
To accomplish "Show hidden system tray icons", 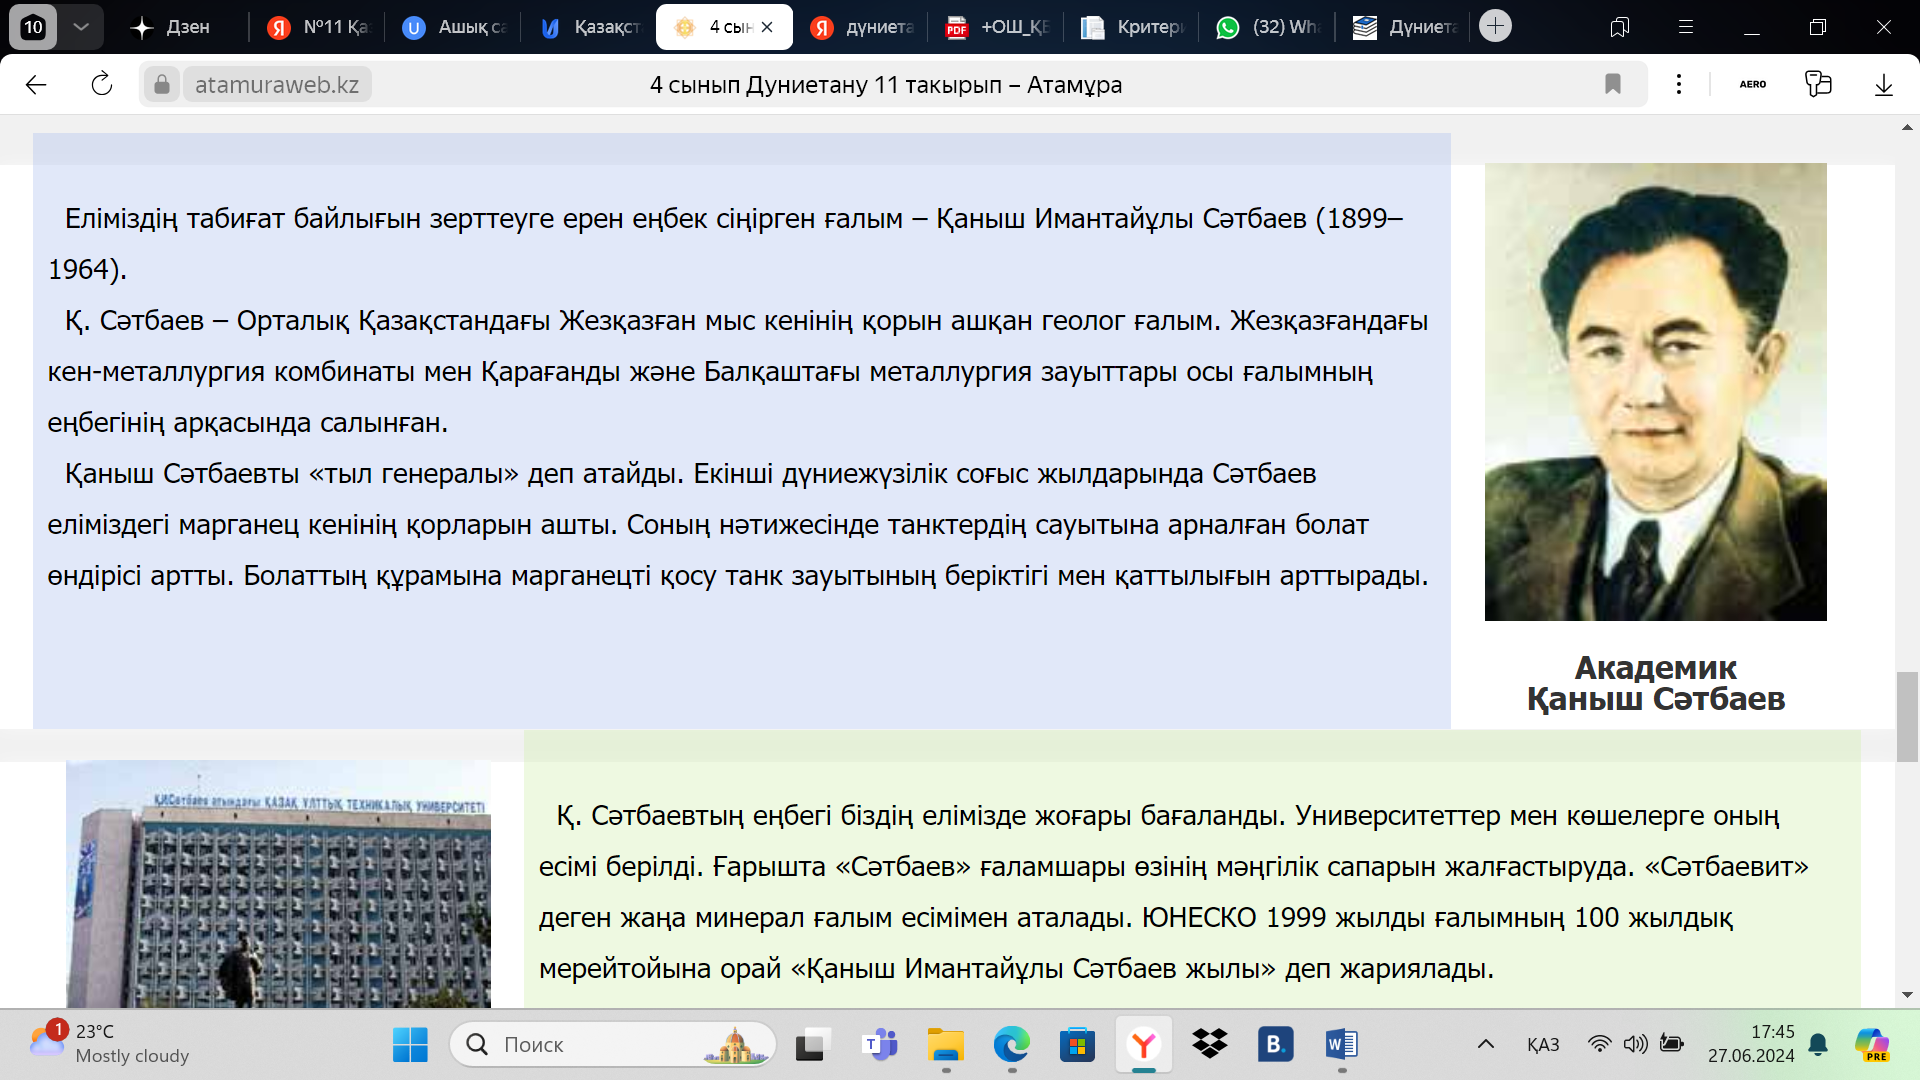I will click(x=1486, y=1044).
